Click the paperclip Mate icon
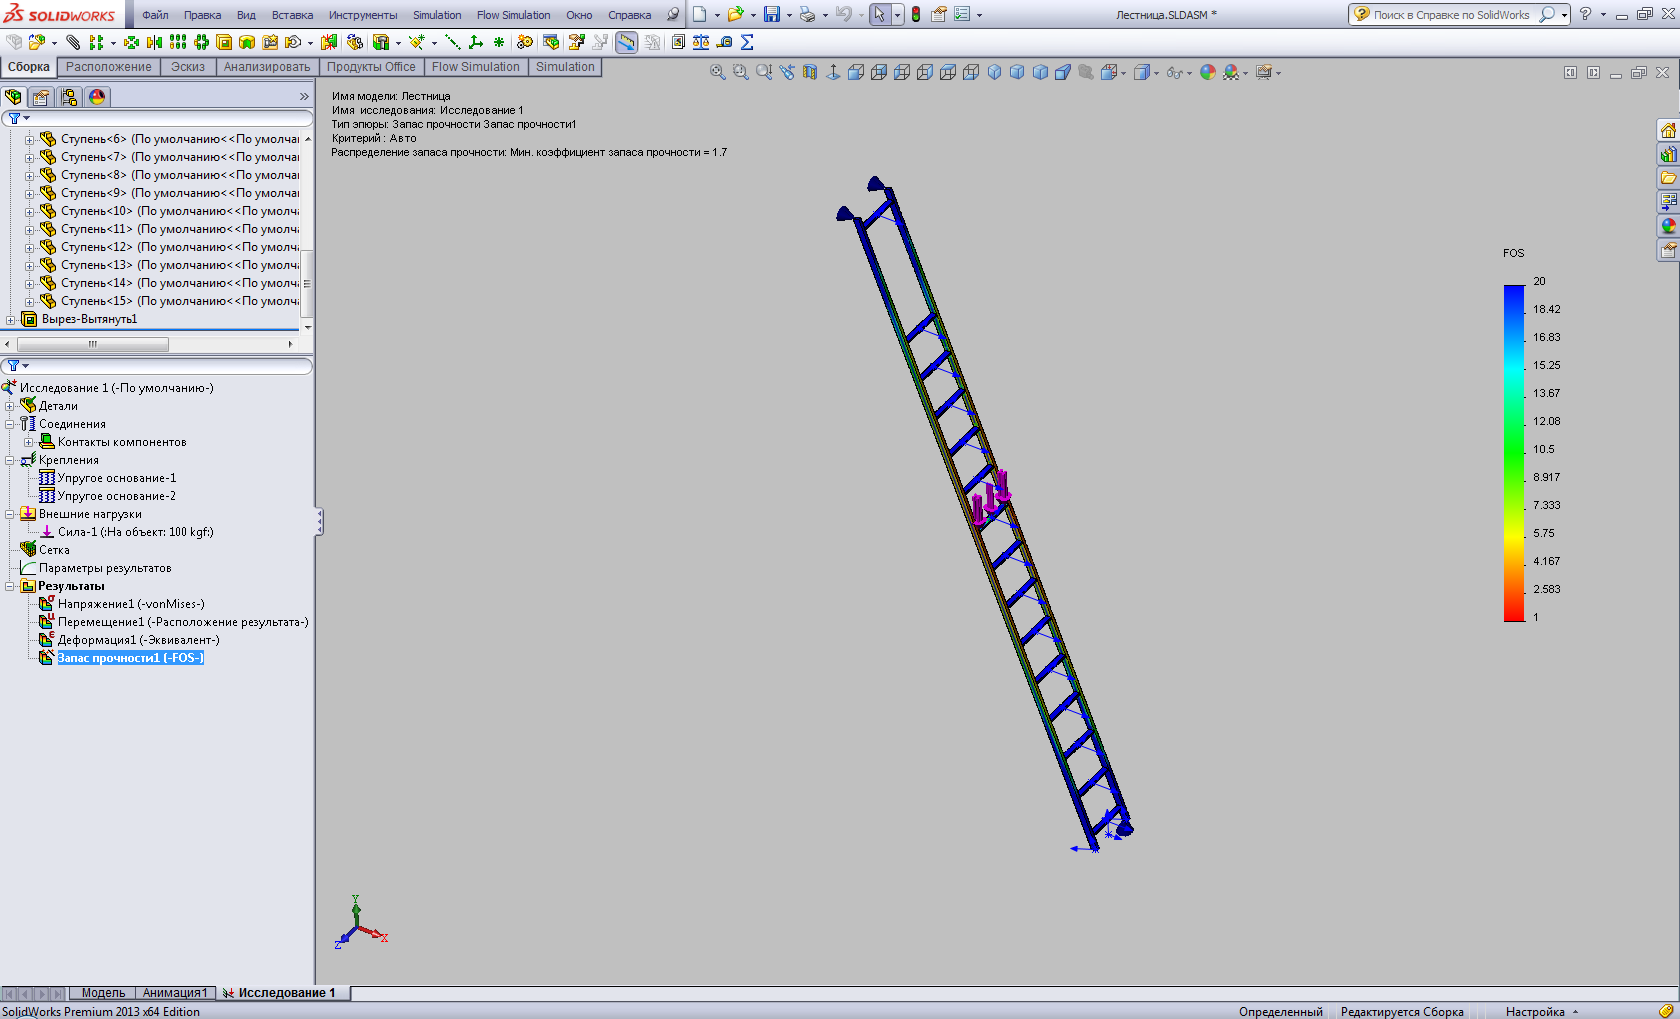This screenshot has width=1680, height=1019. pyautogui.click(x=73, y=42)
